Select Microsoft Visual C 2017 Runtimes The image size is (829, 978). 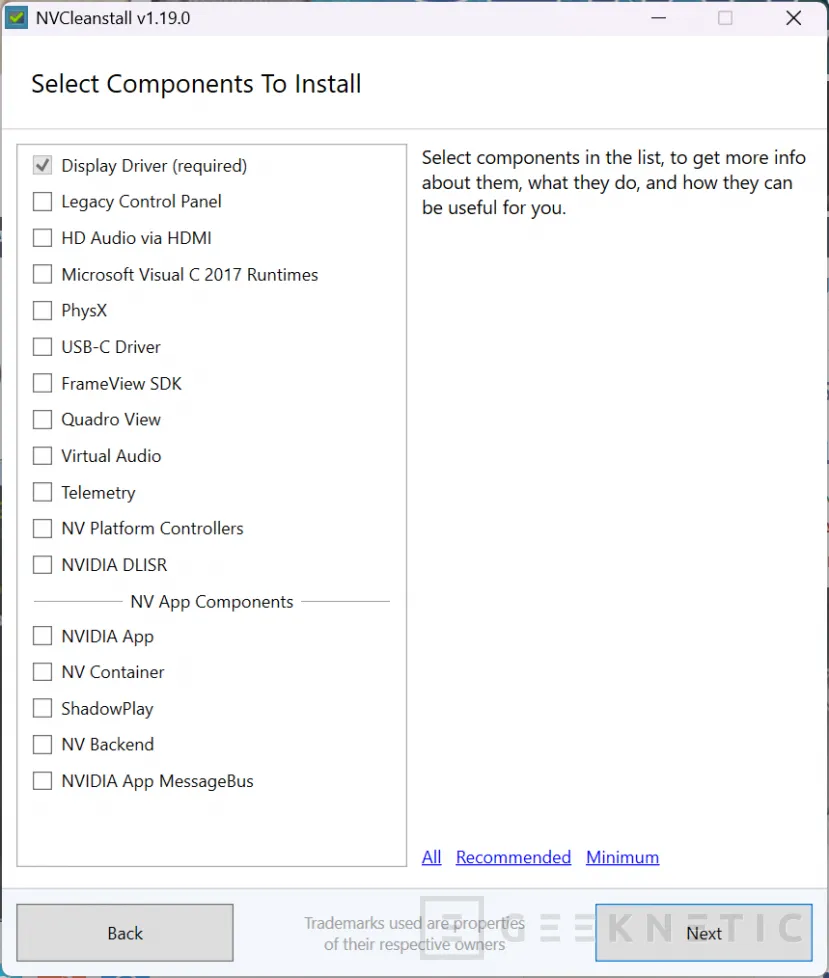pyautogui.click(x=42, y=274)
